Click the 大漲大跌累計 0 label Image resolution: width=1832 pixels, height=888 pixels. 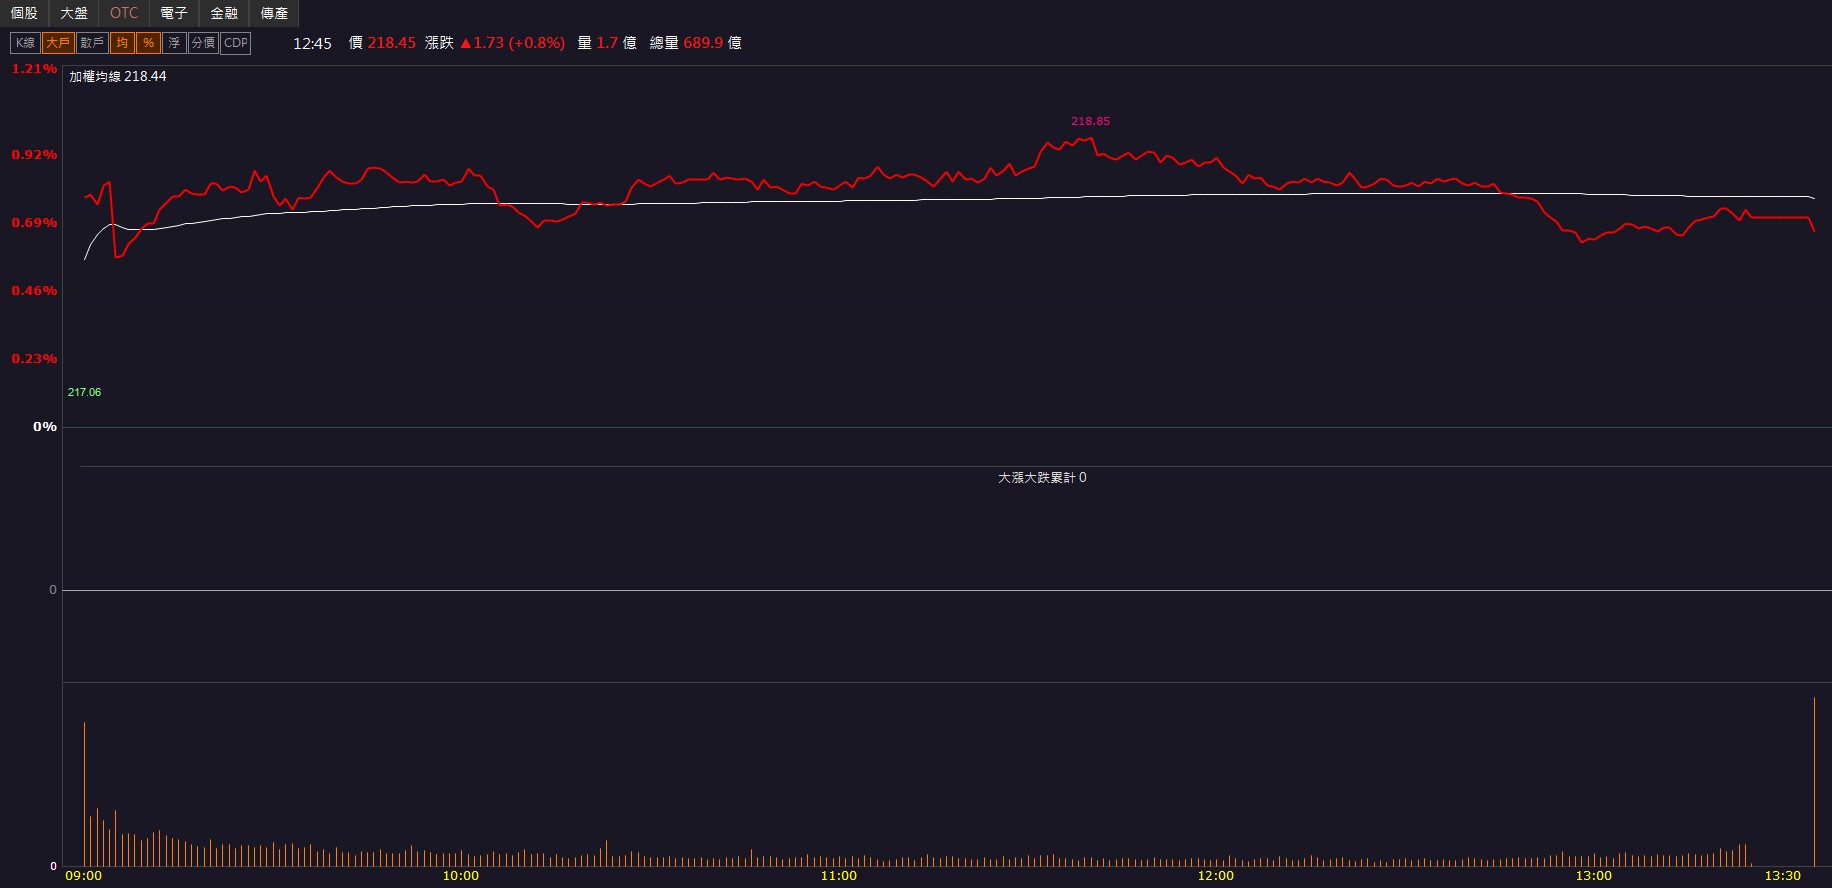pyautogui.click(x=1042, y=478)
